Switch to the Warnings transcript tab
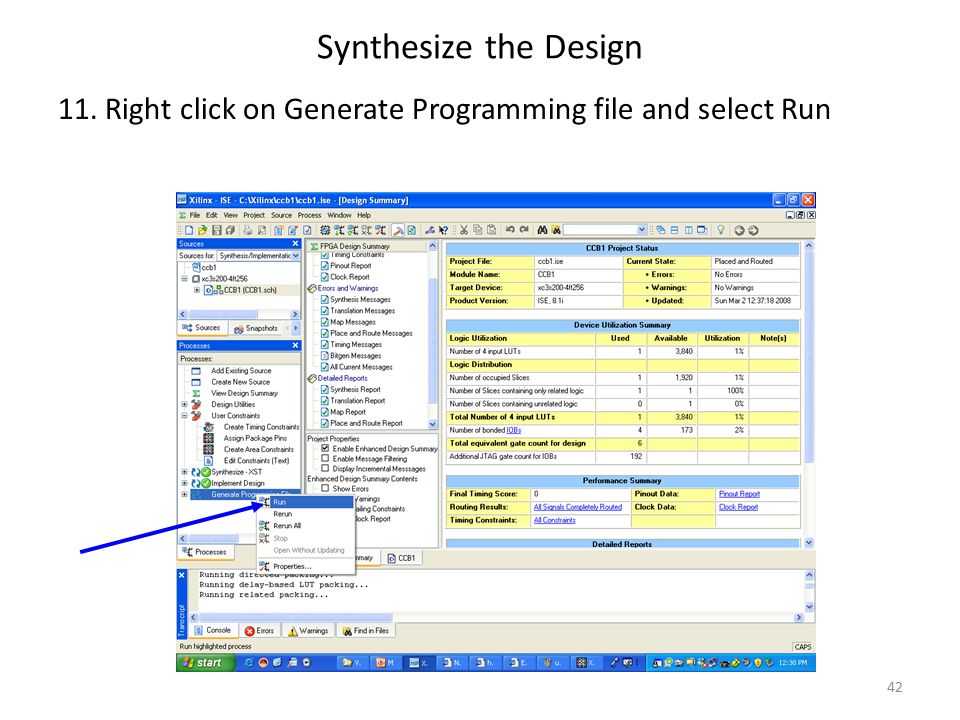 (x=309, y=631)
